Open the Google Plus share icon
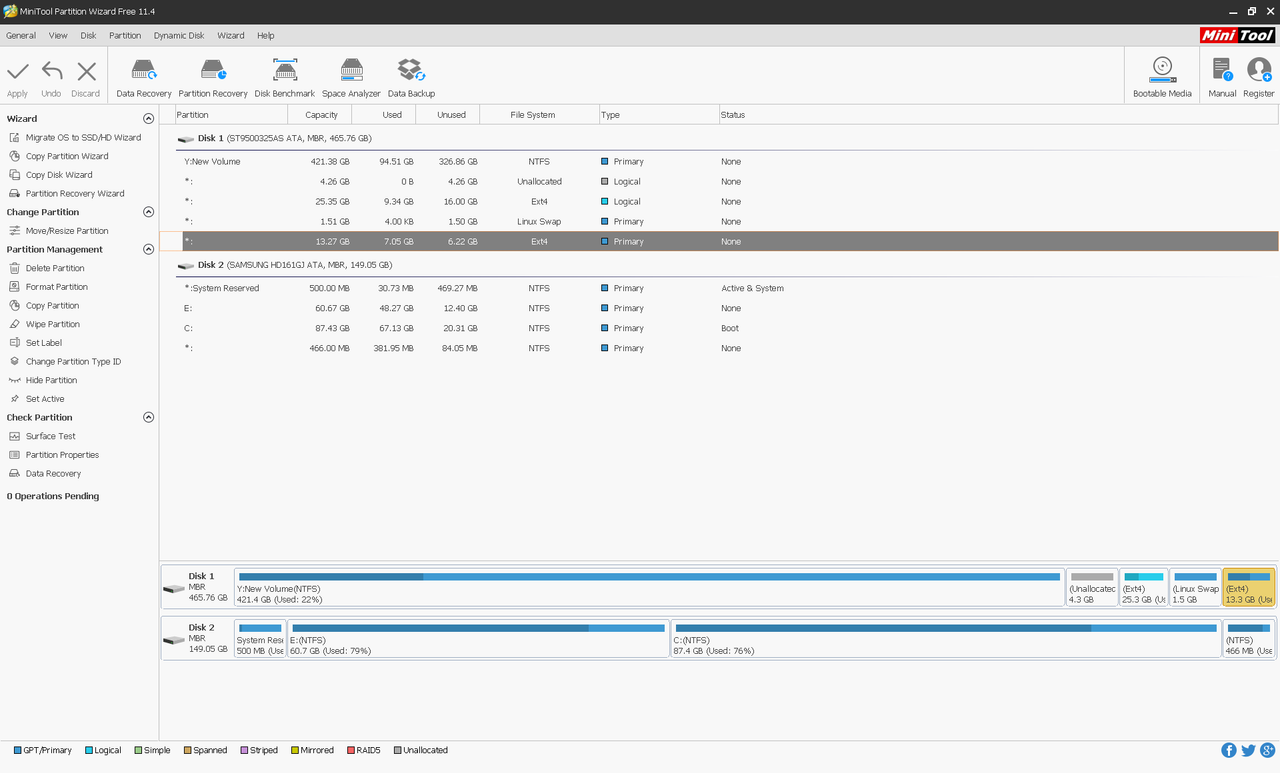The width and height of the screenshot is (1280, 773). [1267, 750]
